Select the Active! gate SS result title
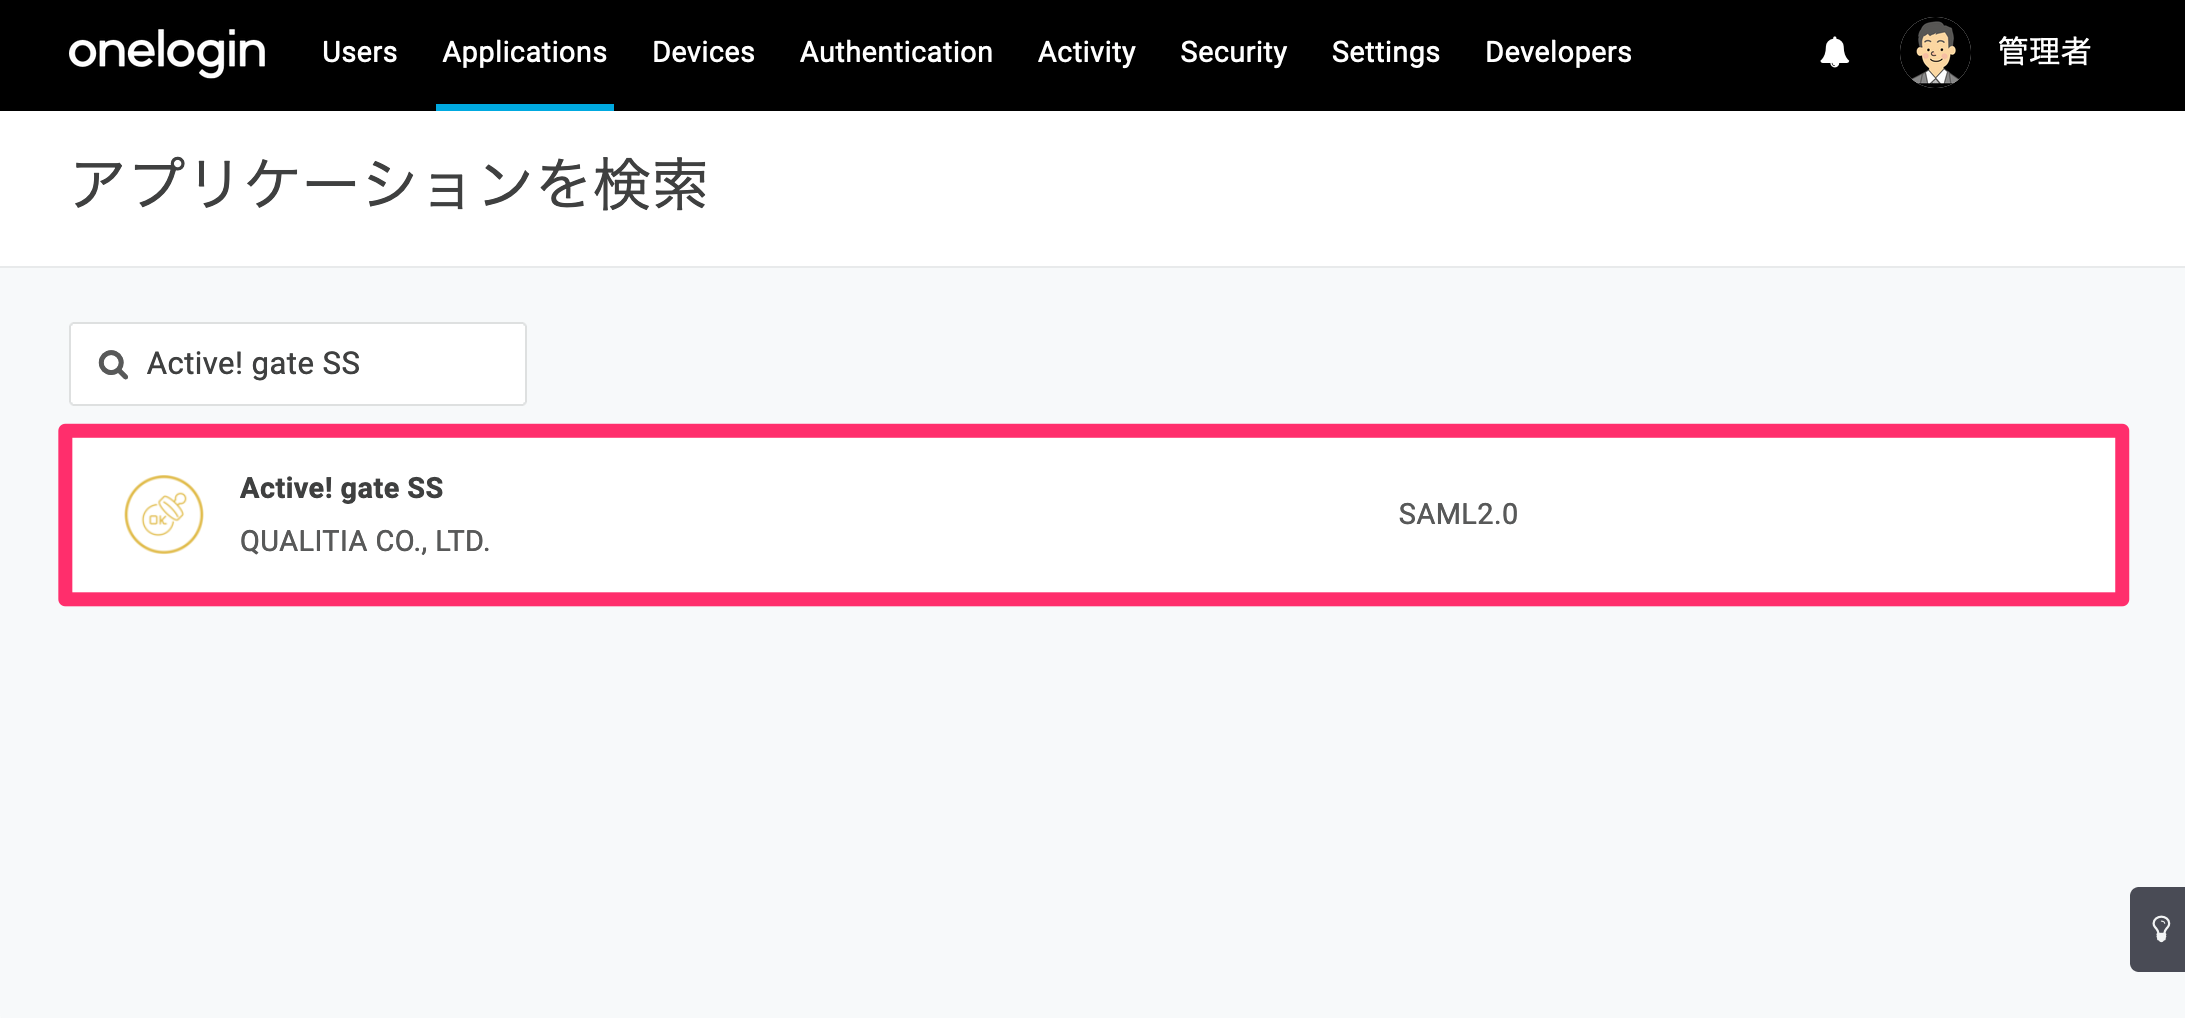2185x1018 pixels. [342, 488]
